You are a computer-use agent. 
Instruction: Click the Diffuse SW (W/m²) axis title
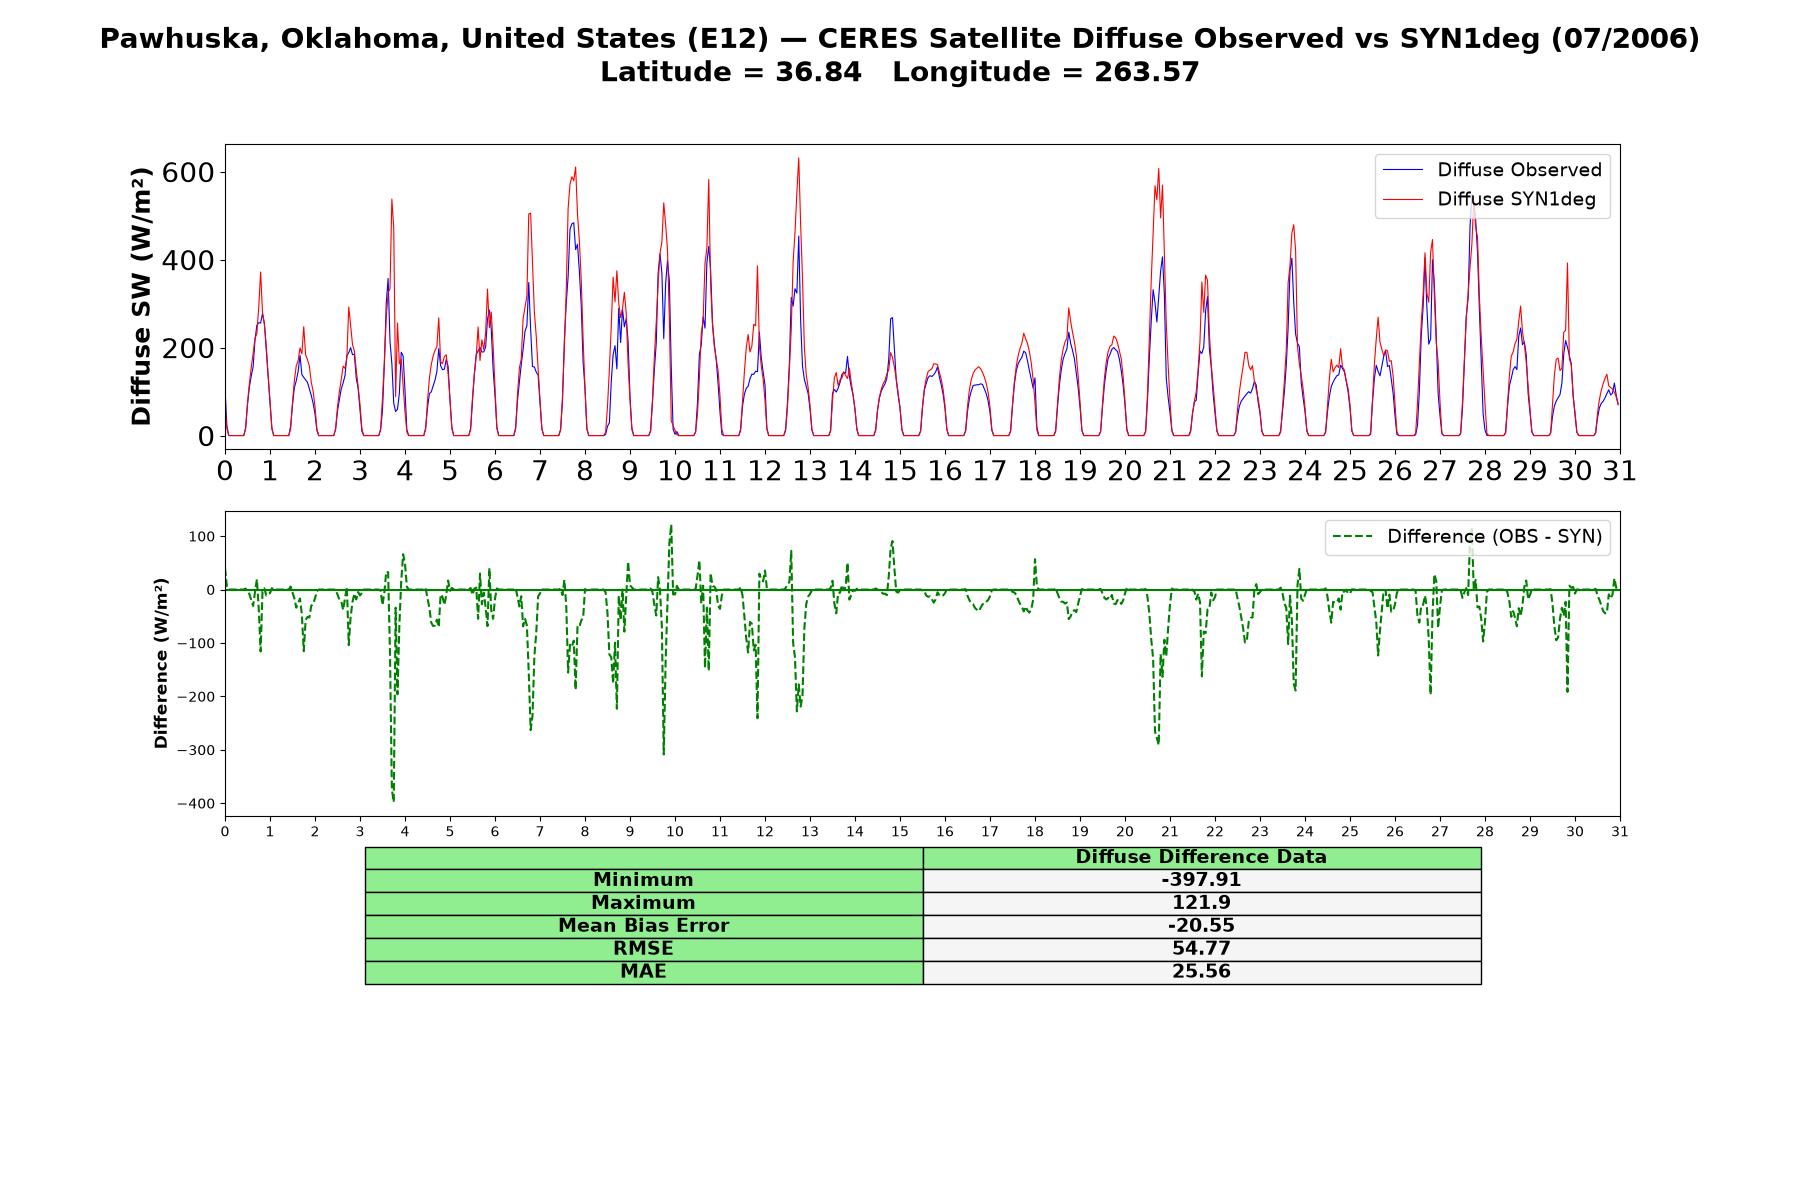point(142,297)
